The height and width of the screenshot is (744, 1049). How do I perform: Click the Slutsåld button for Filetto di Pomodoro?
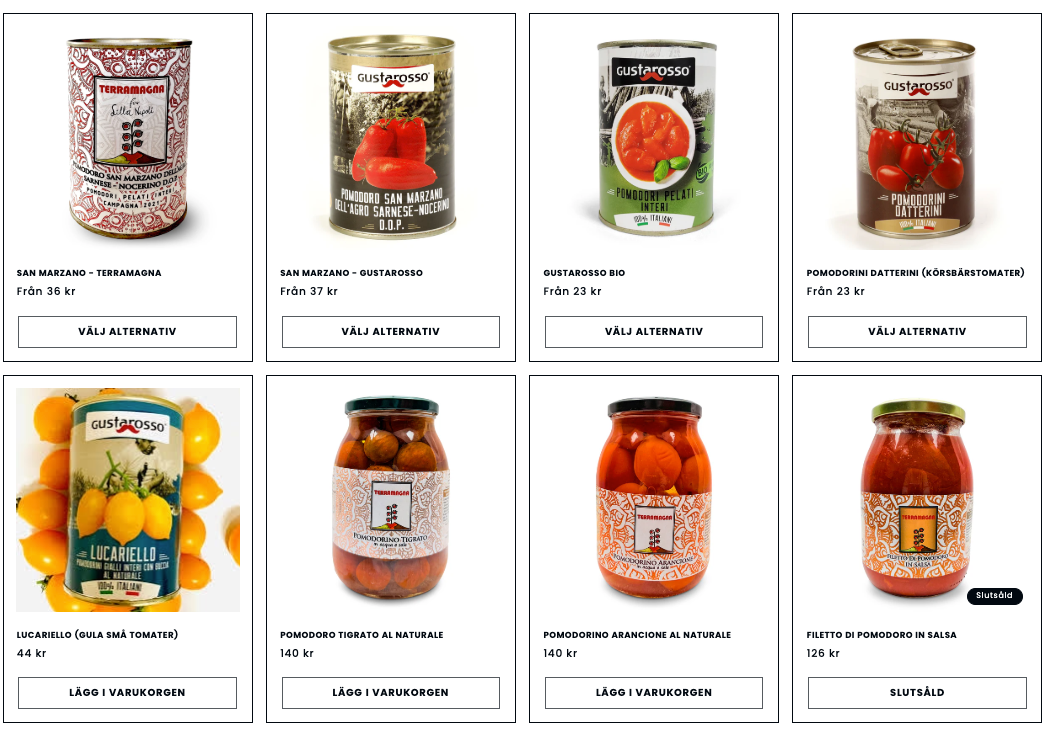[x=917, y=692]
